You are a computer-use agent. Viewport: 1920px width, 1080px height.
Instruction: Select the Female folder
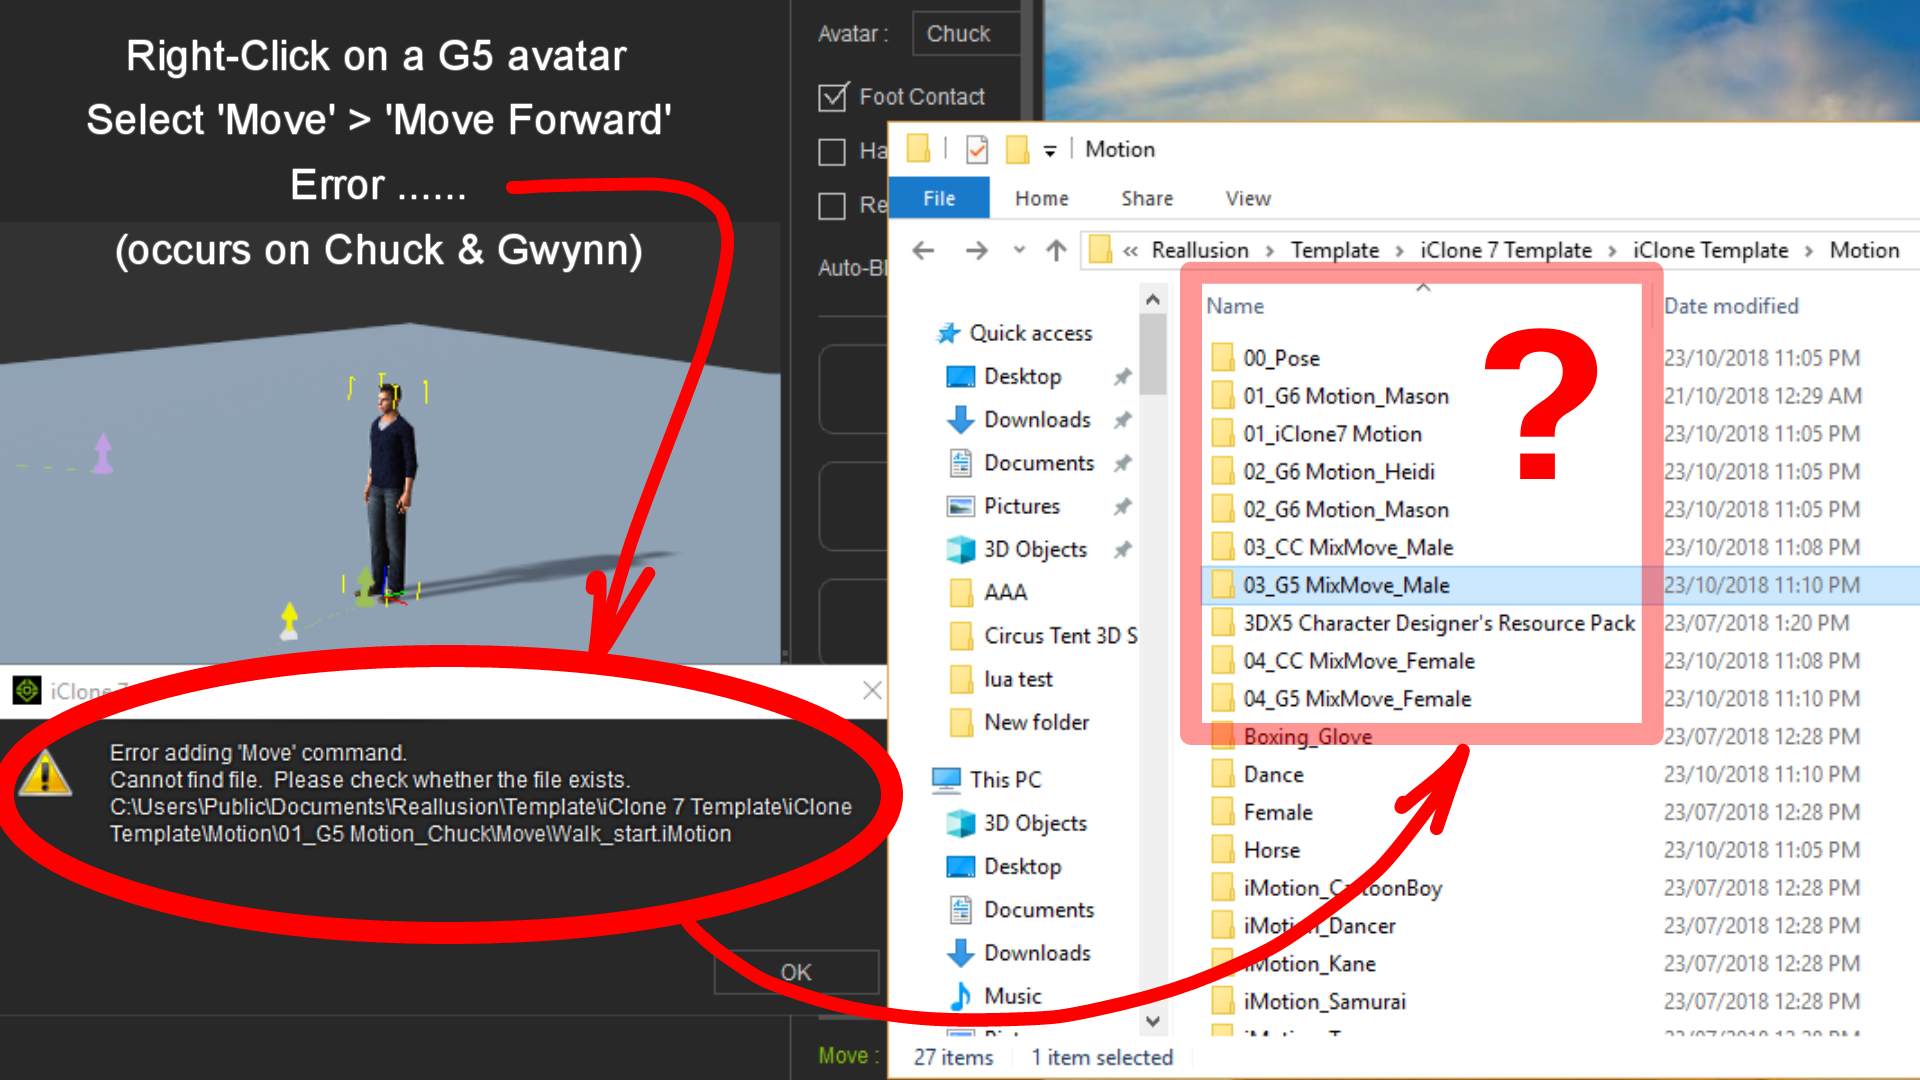click(1278, 813)
